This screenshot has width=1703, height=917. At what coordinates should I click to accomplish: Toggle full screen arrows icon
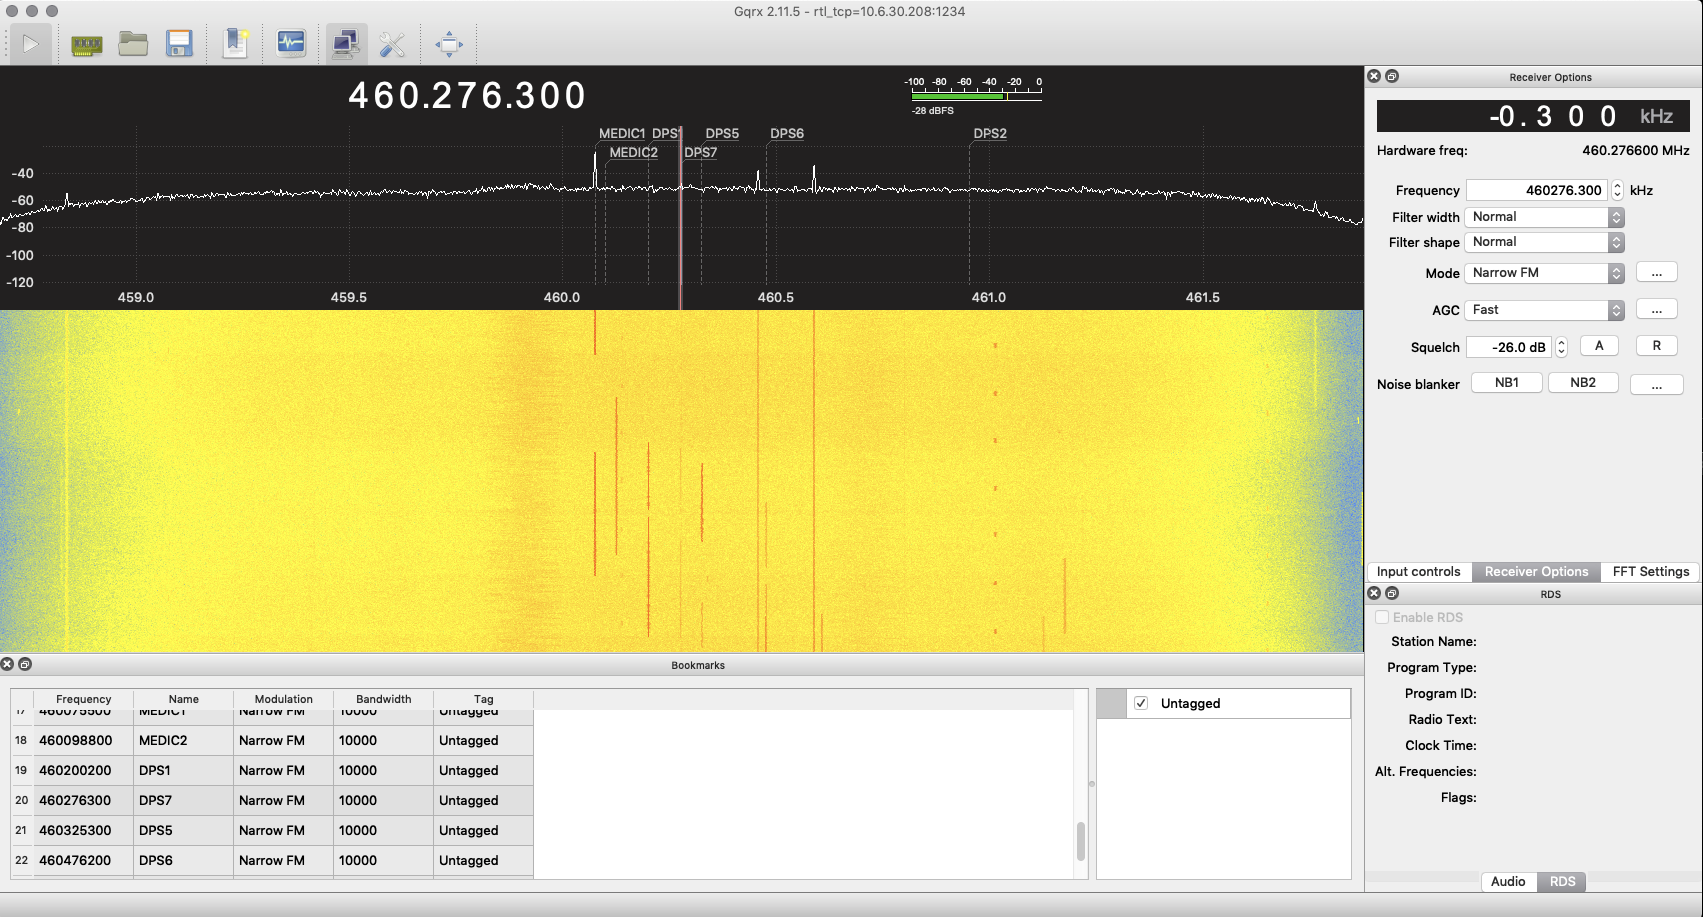[x=449, y=44]
